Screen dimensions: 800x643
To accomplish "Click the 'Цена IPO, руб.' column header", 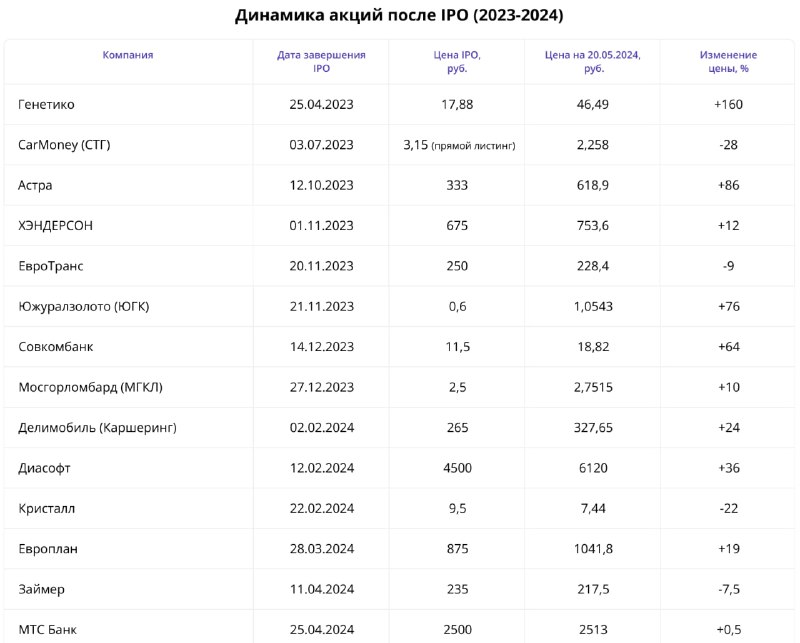I will 457,62.
